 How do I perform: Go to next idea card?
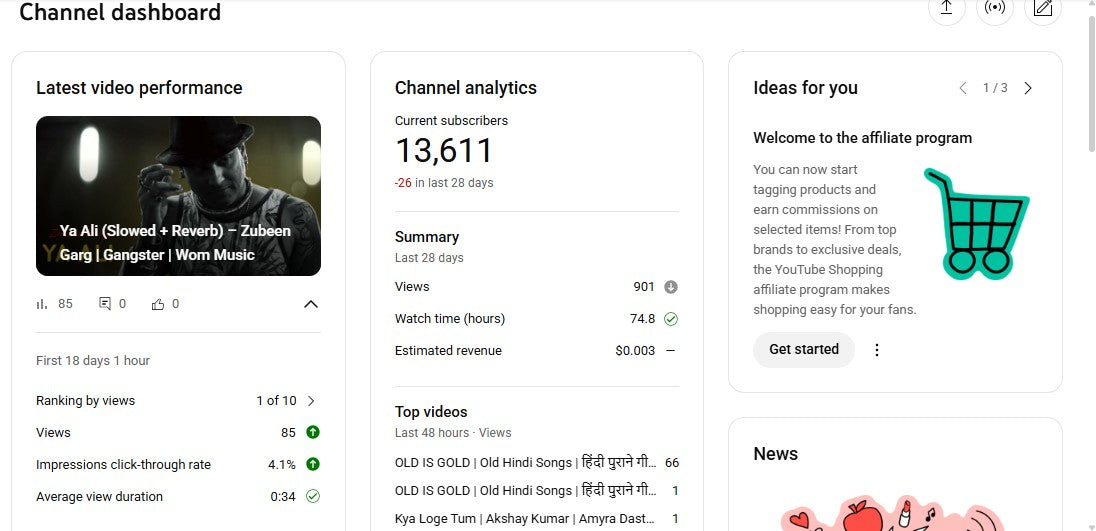point(1028,88)
